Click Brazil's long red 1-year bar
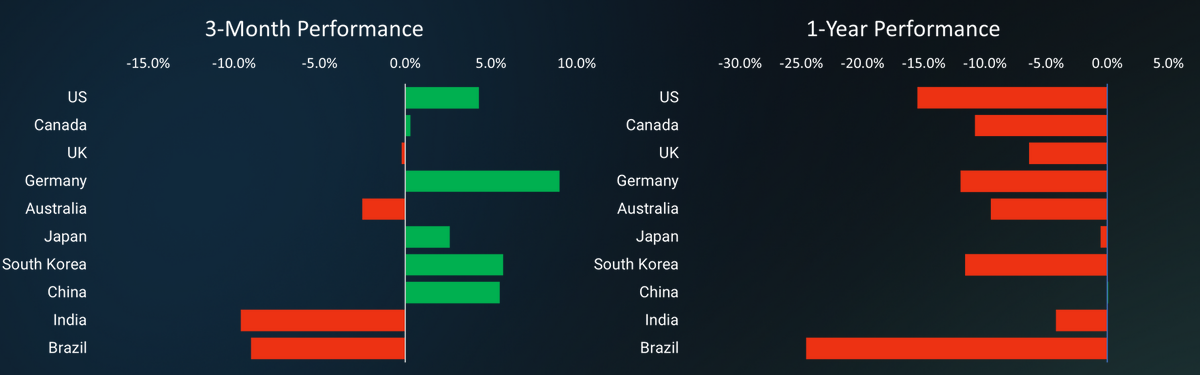The width and height of the screenshot is (1200, 375). (x=957, y=348)
